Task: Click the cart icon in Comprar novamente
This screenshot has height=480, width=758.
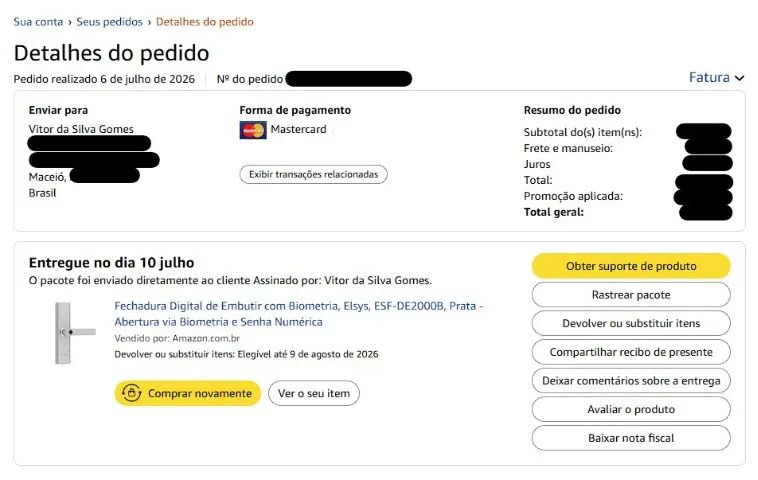Action: coord(131,393)
